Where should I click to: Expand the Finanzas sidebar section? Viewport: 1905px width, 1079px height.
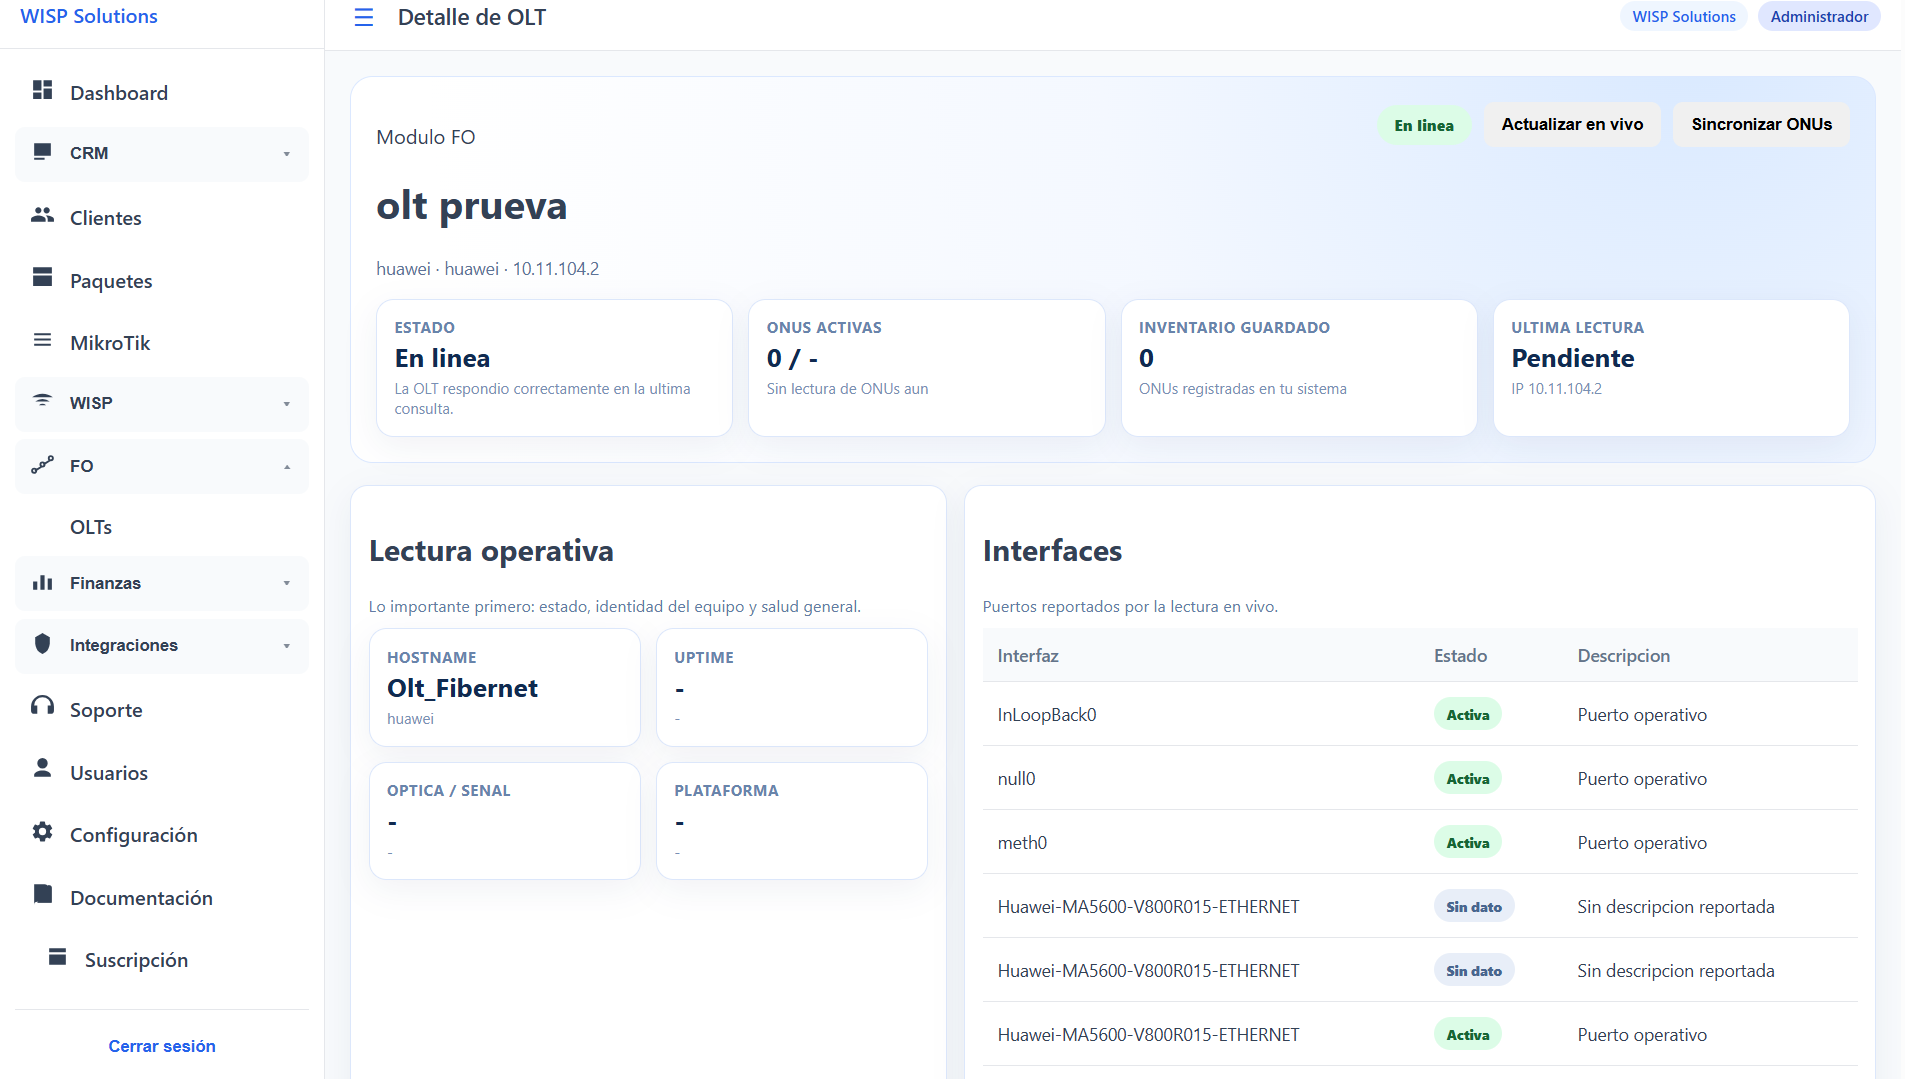162,583
